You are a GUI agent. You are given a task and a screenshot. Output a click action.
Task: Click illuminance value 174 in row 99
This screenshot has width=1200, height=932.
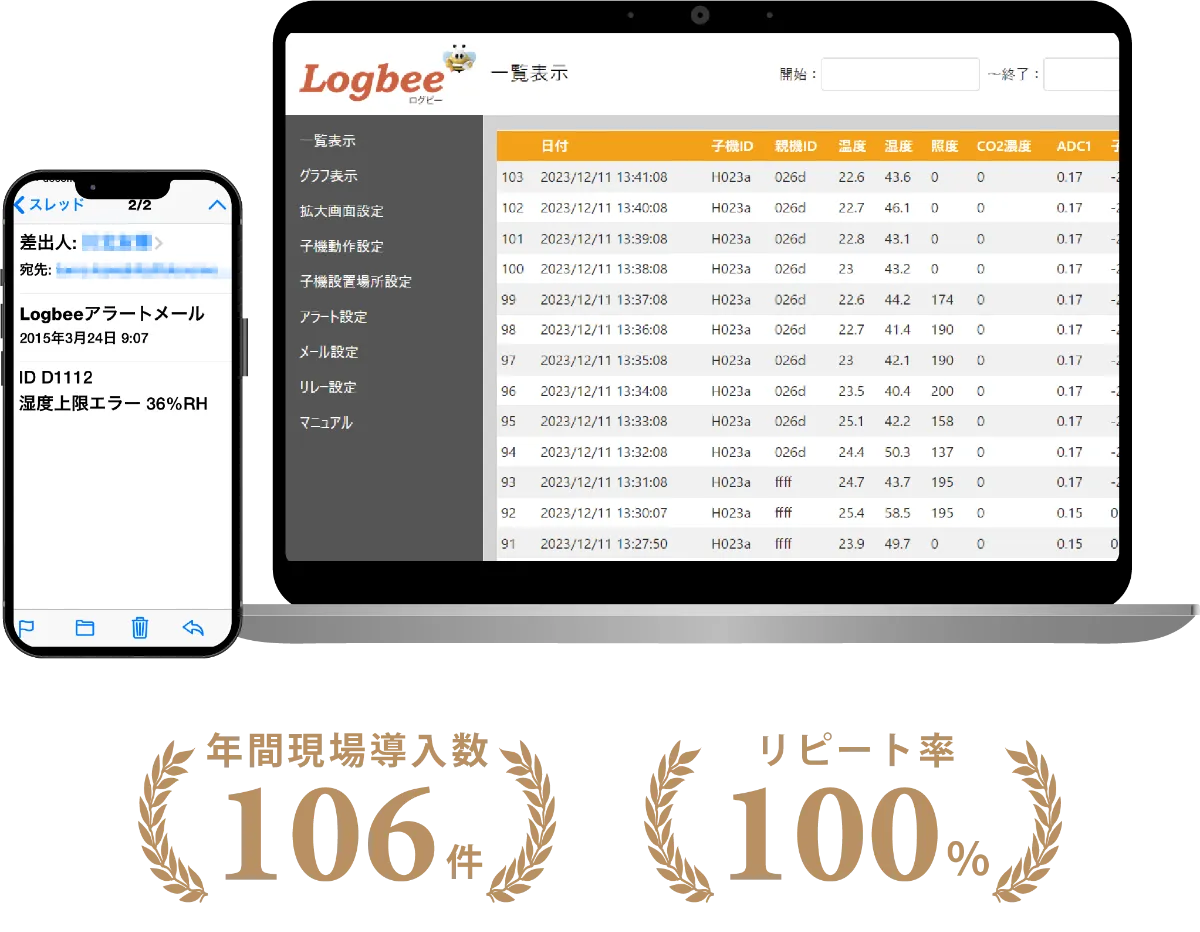point(942,299)
